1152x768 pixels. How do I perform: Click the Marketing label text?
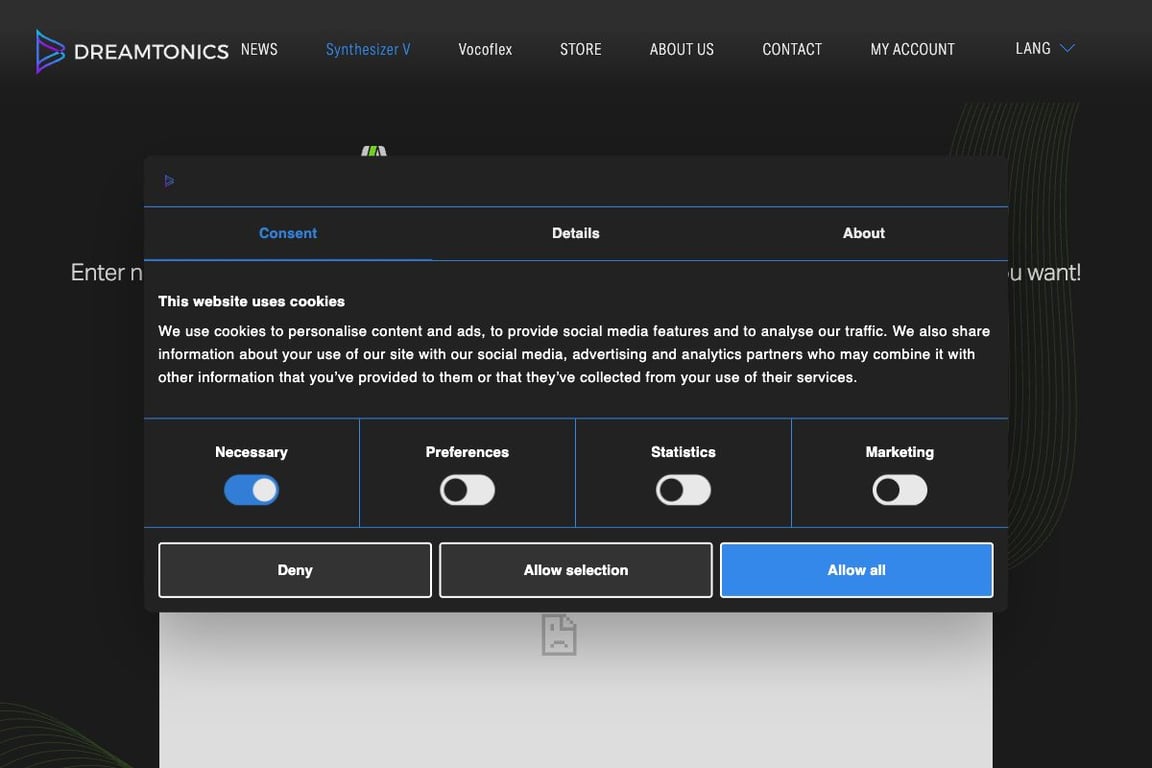click(x=899, y=452)
